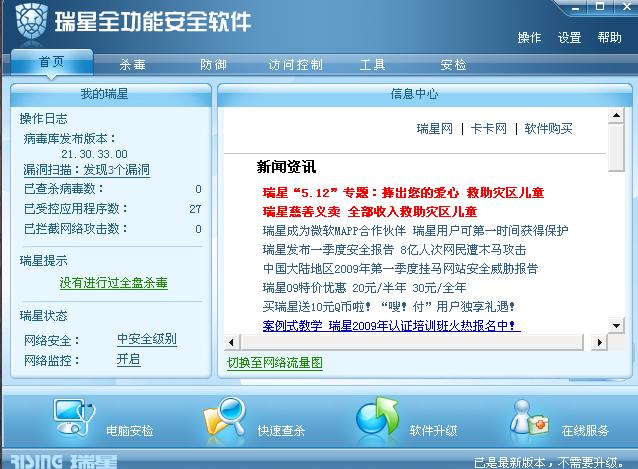Minimize the Rising window
This screenshot has height=469, width=638.
575,7
